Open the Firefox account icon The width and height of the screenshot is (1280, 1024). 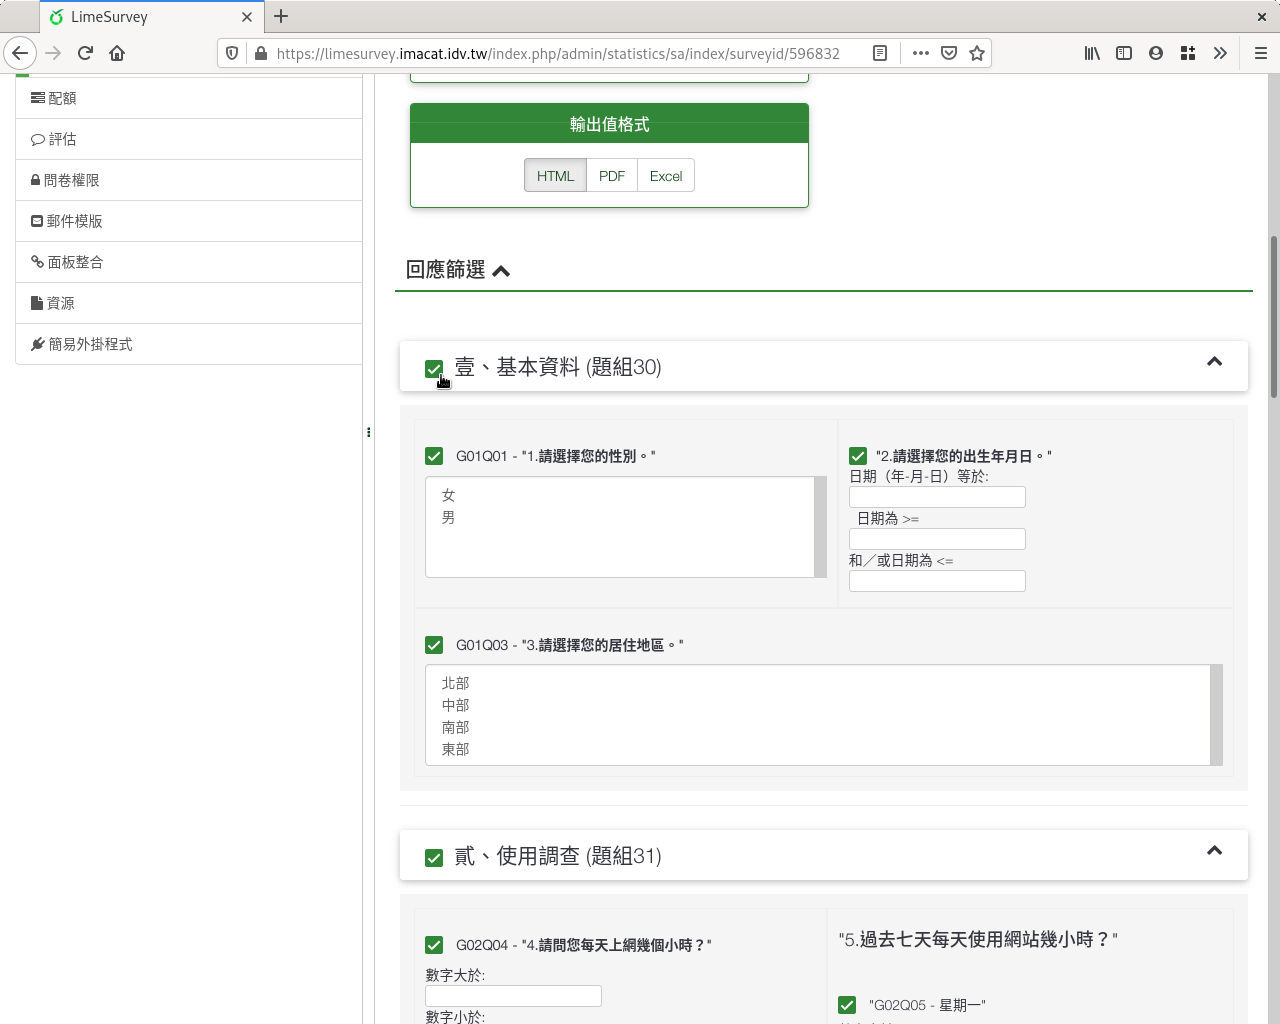tap(1156, 53)
